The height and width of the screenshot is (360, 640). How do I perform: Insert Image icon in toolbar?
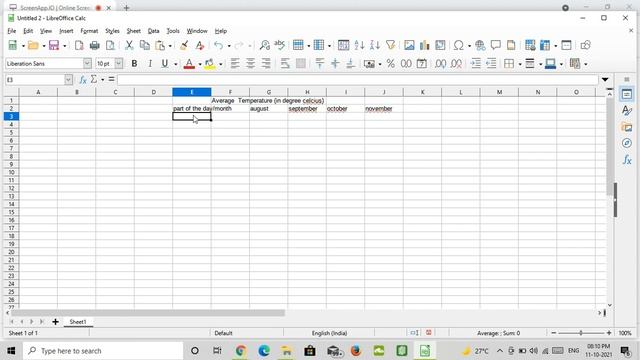(x=409, y=45)
